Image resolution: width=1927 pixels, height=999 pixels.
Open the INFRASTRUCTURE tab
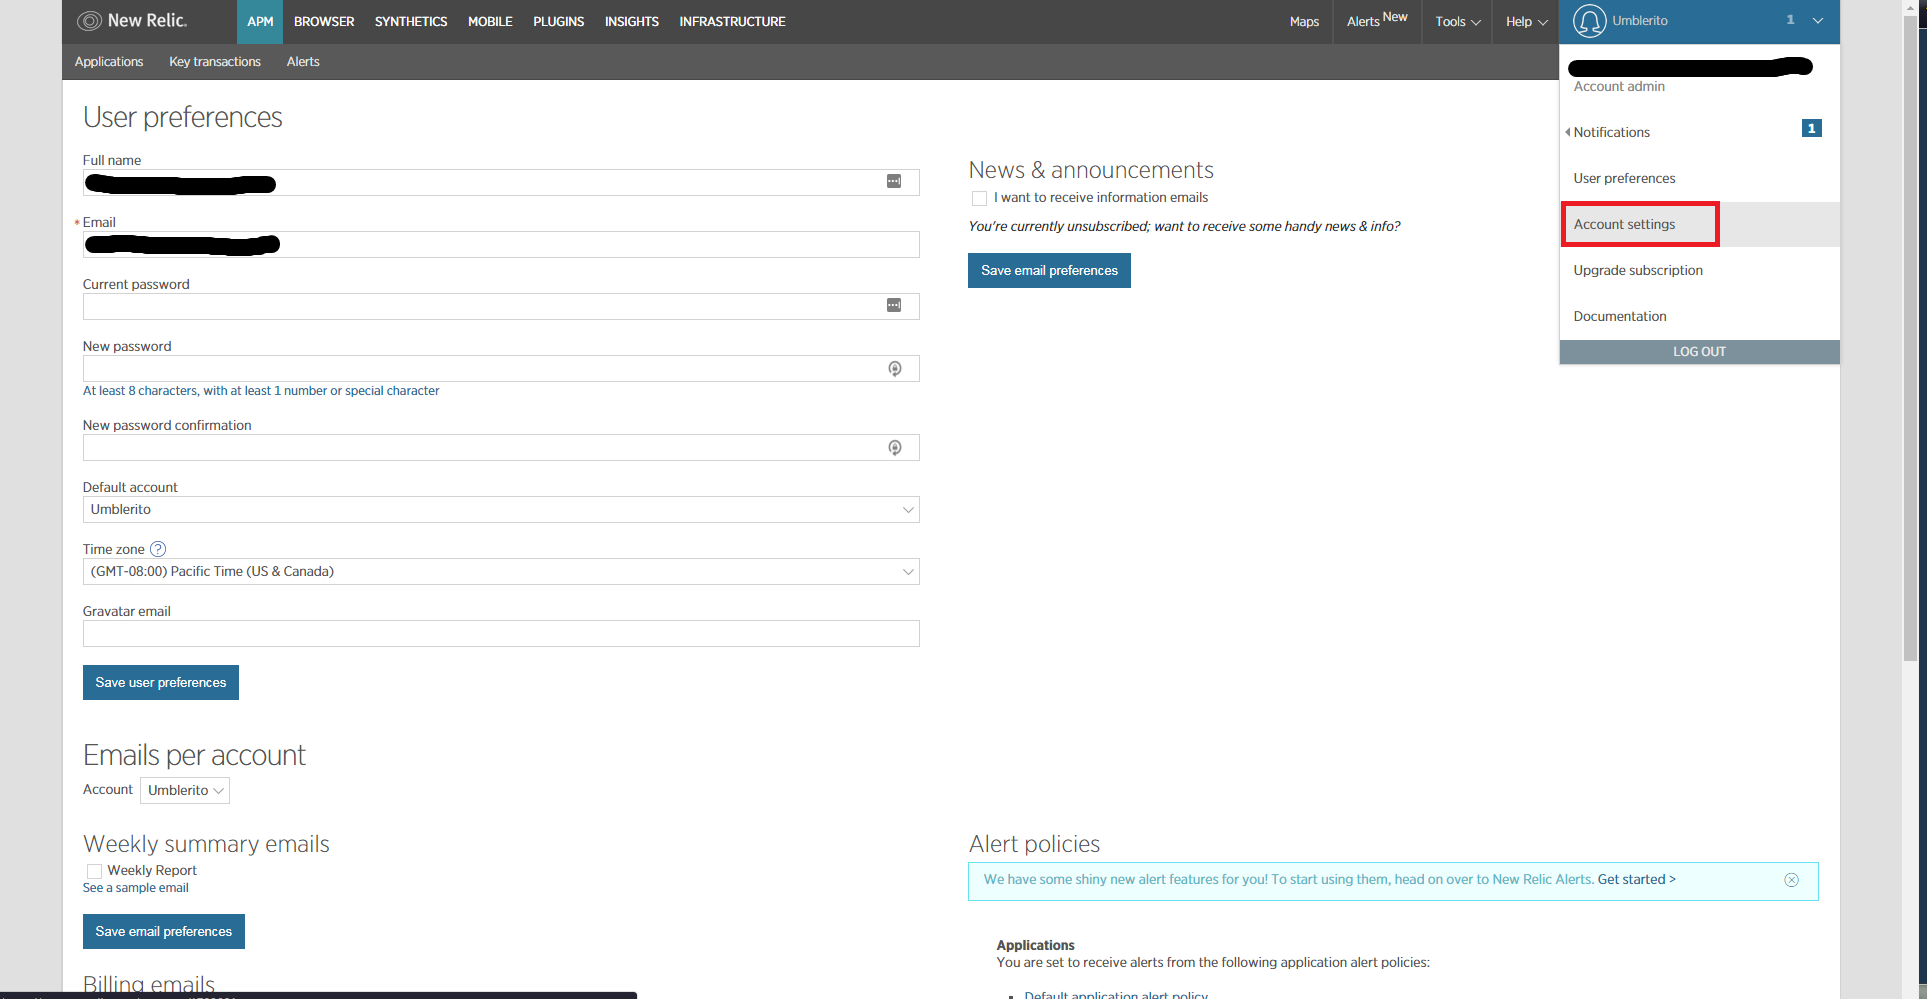coord(733,22)
